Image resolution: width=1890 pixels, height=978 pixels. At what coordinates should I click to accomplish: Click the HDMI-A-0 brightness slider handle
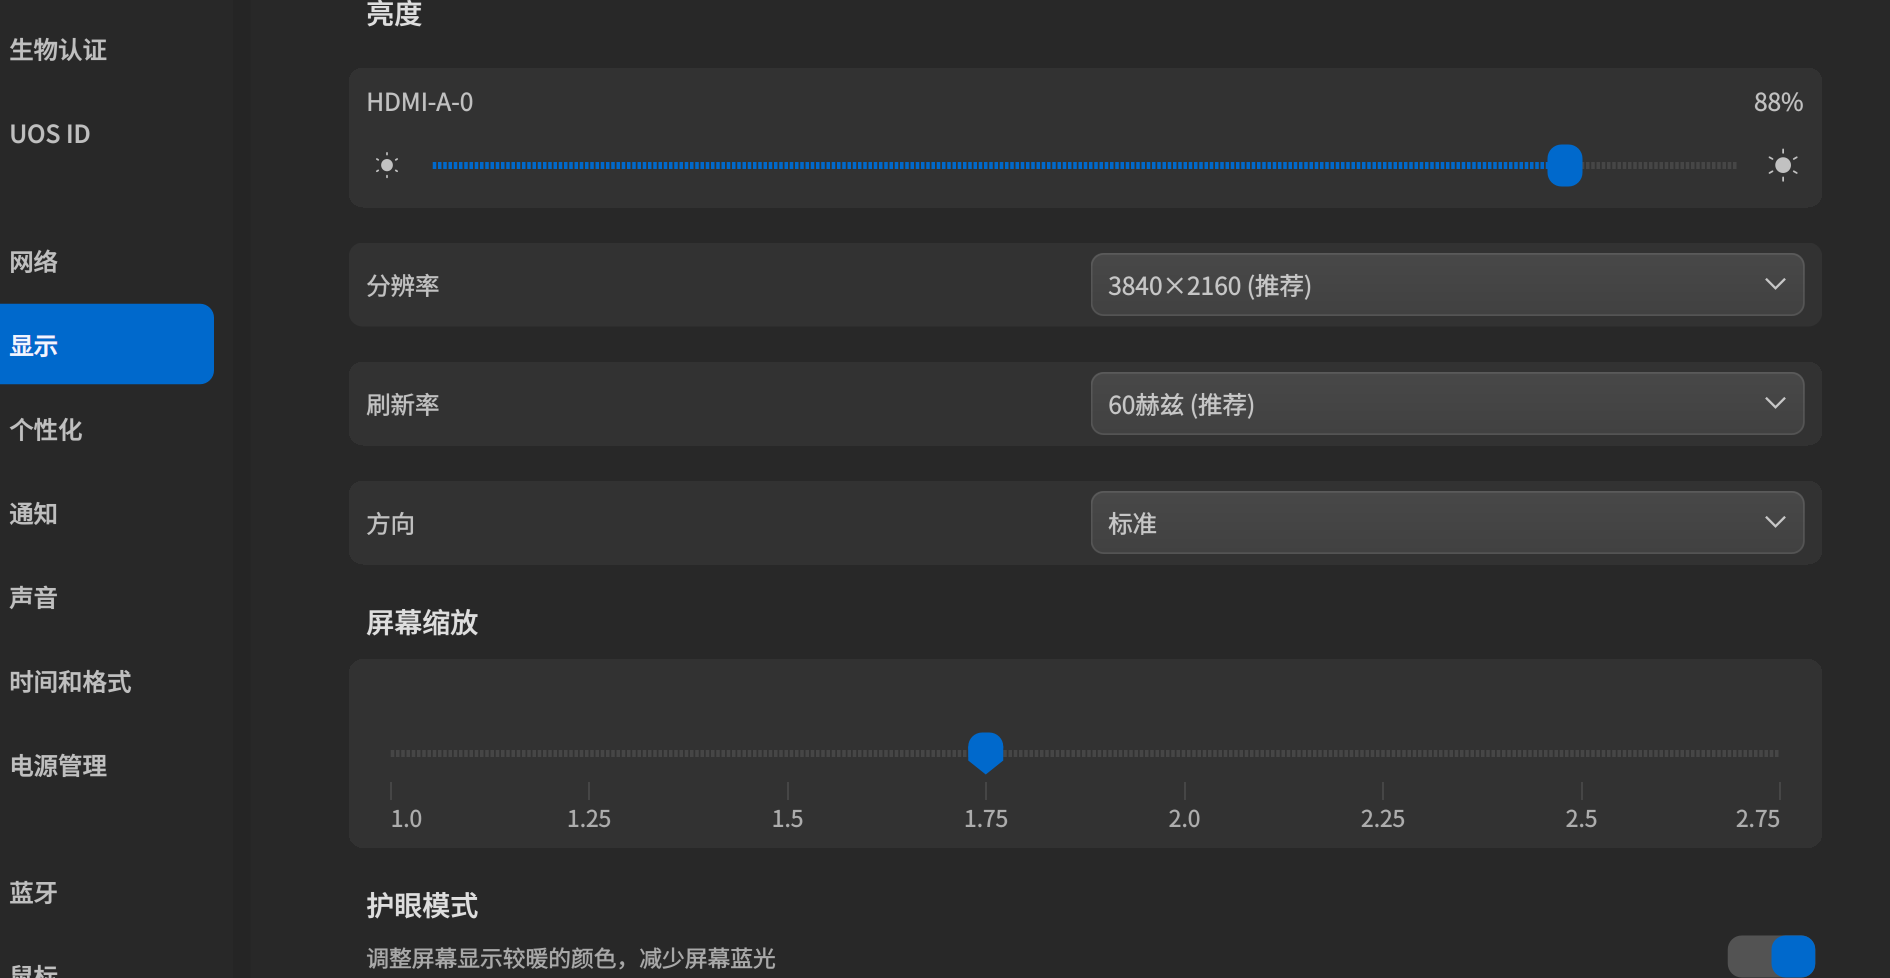(1564, 165)
